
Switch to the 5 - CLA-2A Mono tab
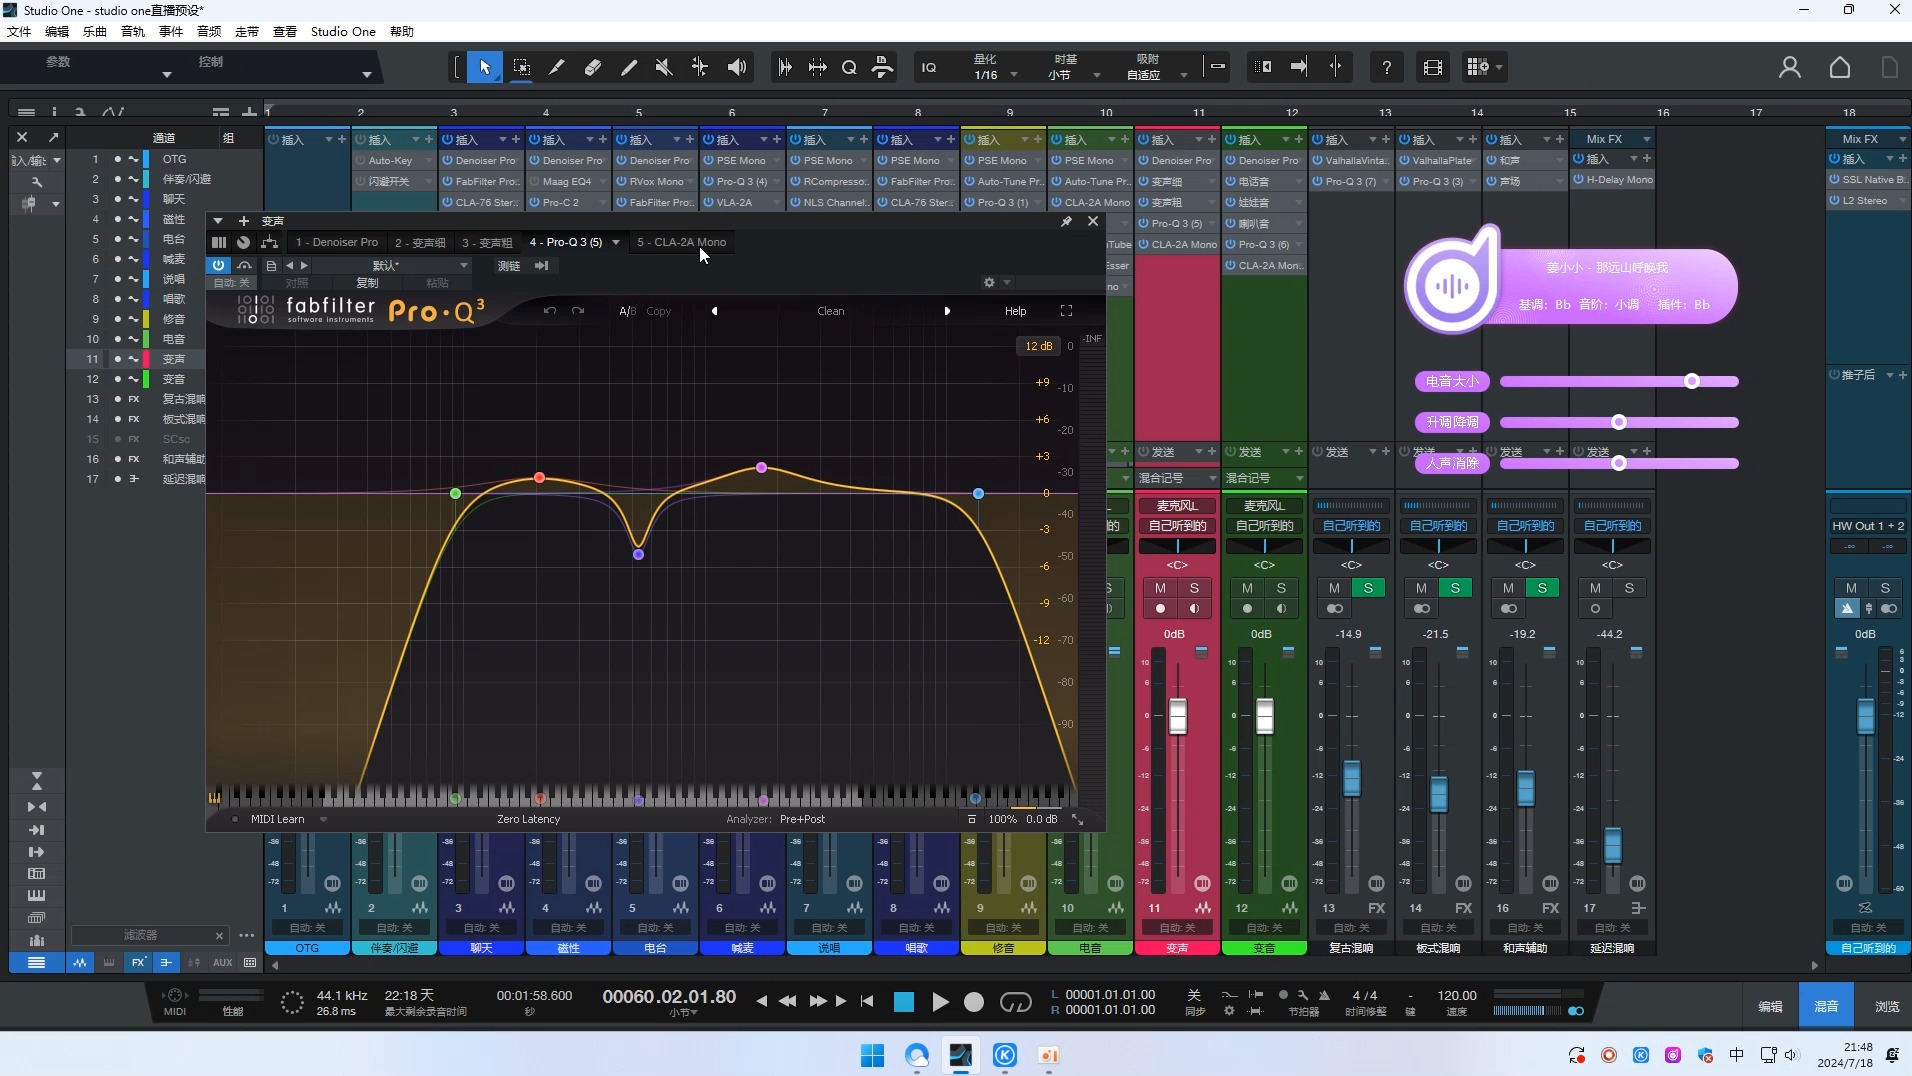[x=682, y=242]
